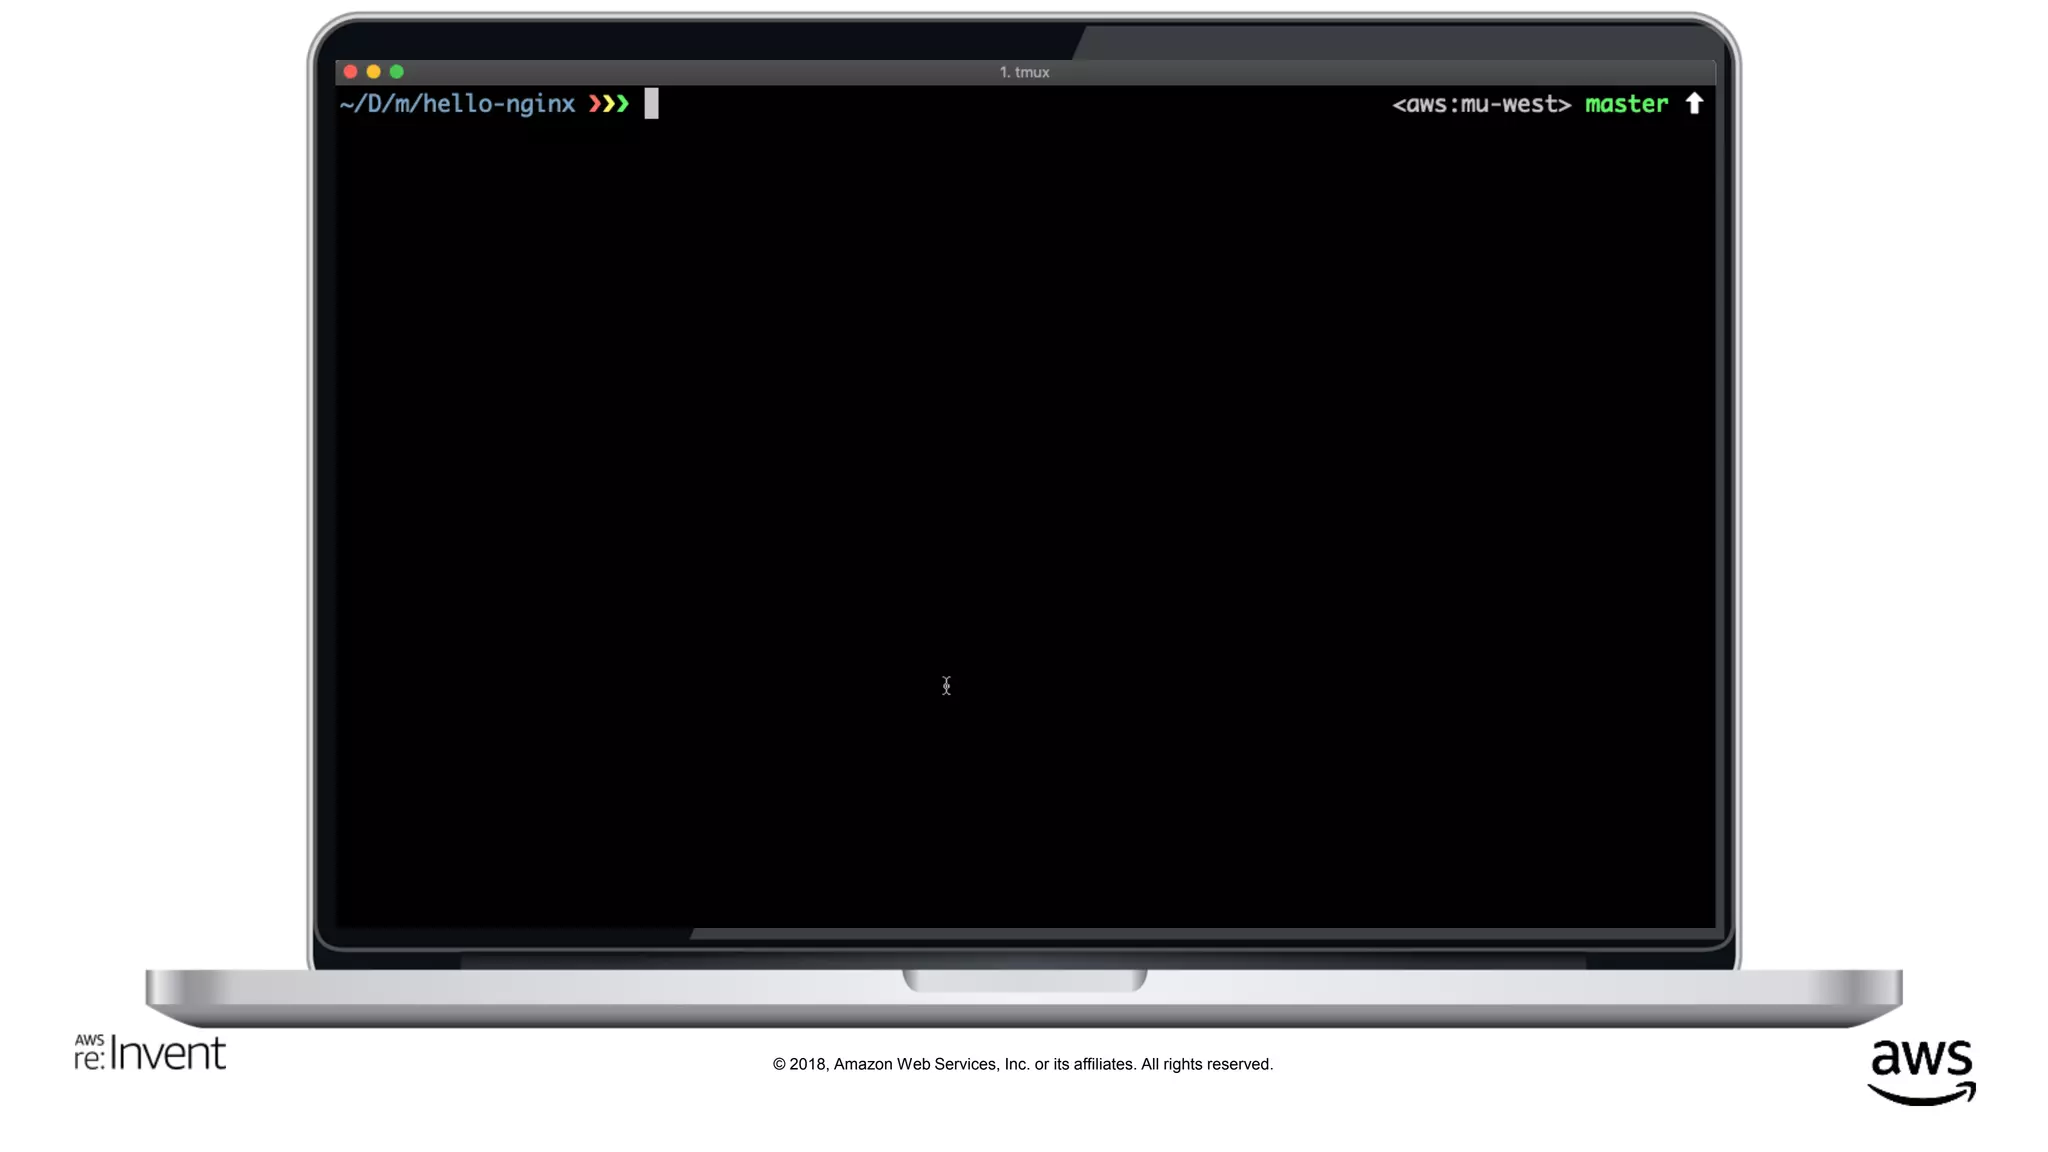Click the red prompt chevron
The height and width of the screenshot is (1152, 2048).
pos(595,104)
